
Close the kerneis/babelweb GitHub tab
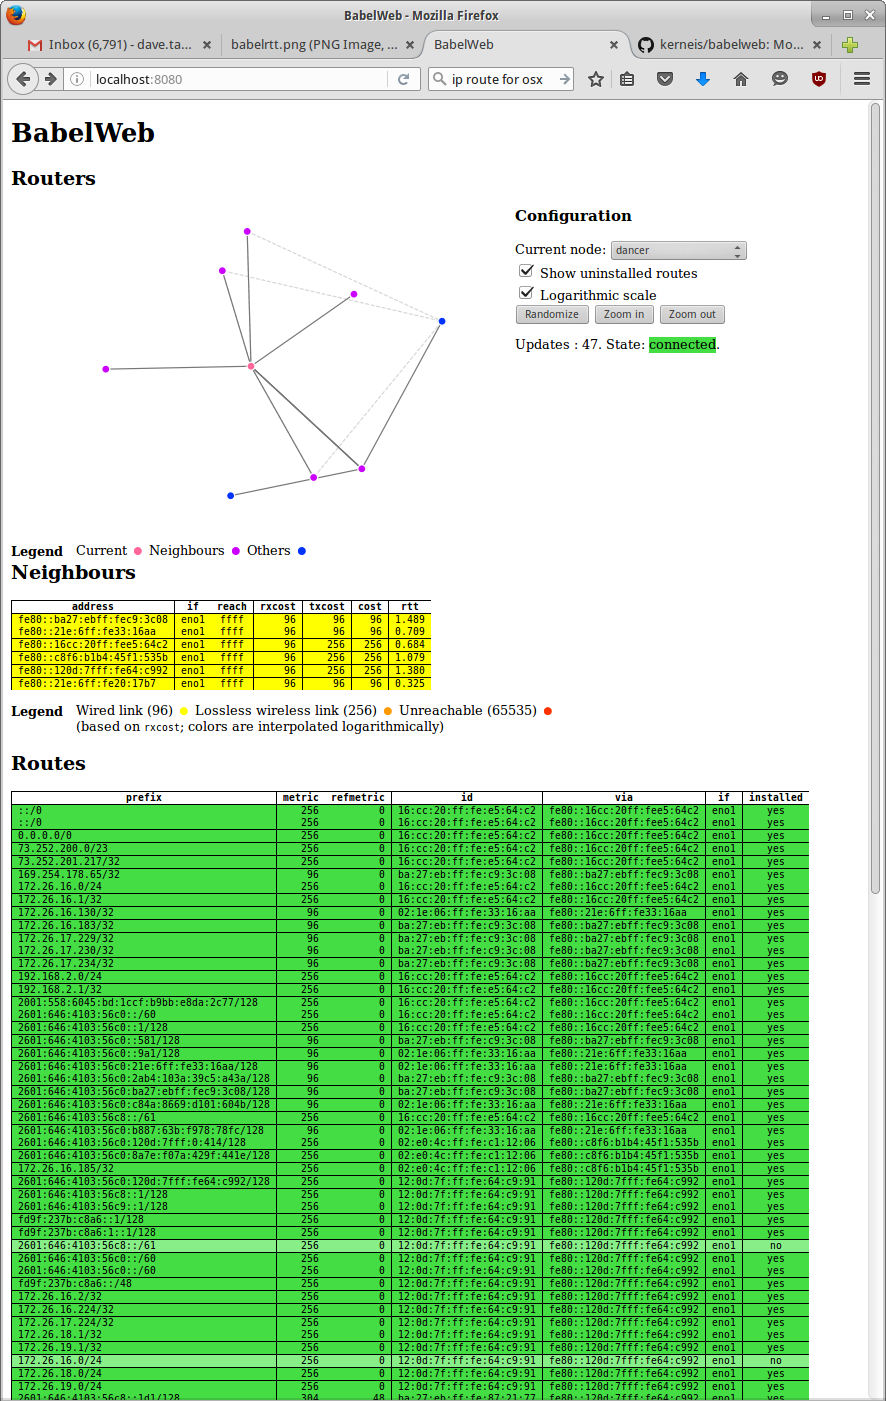pos(817,45)
